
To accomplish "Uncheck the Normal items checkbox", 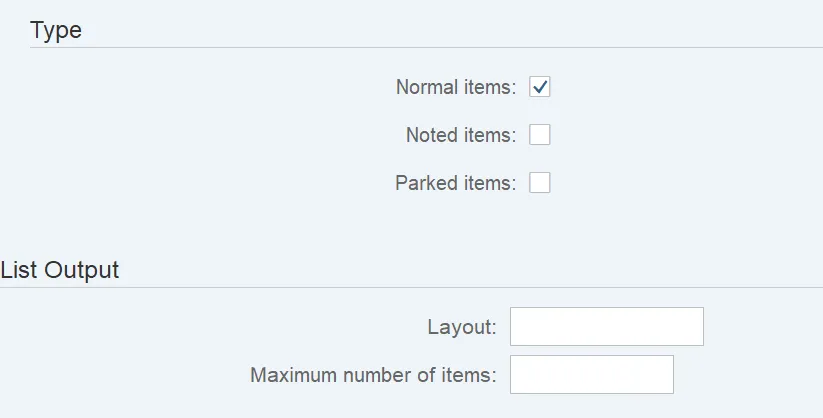I will coord(540,87).
